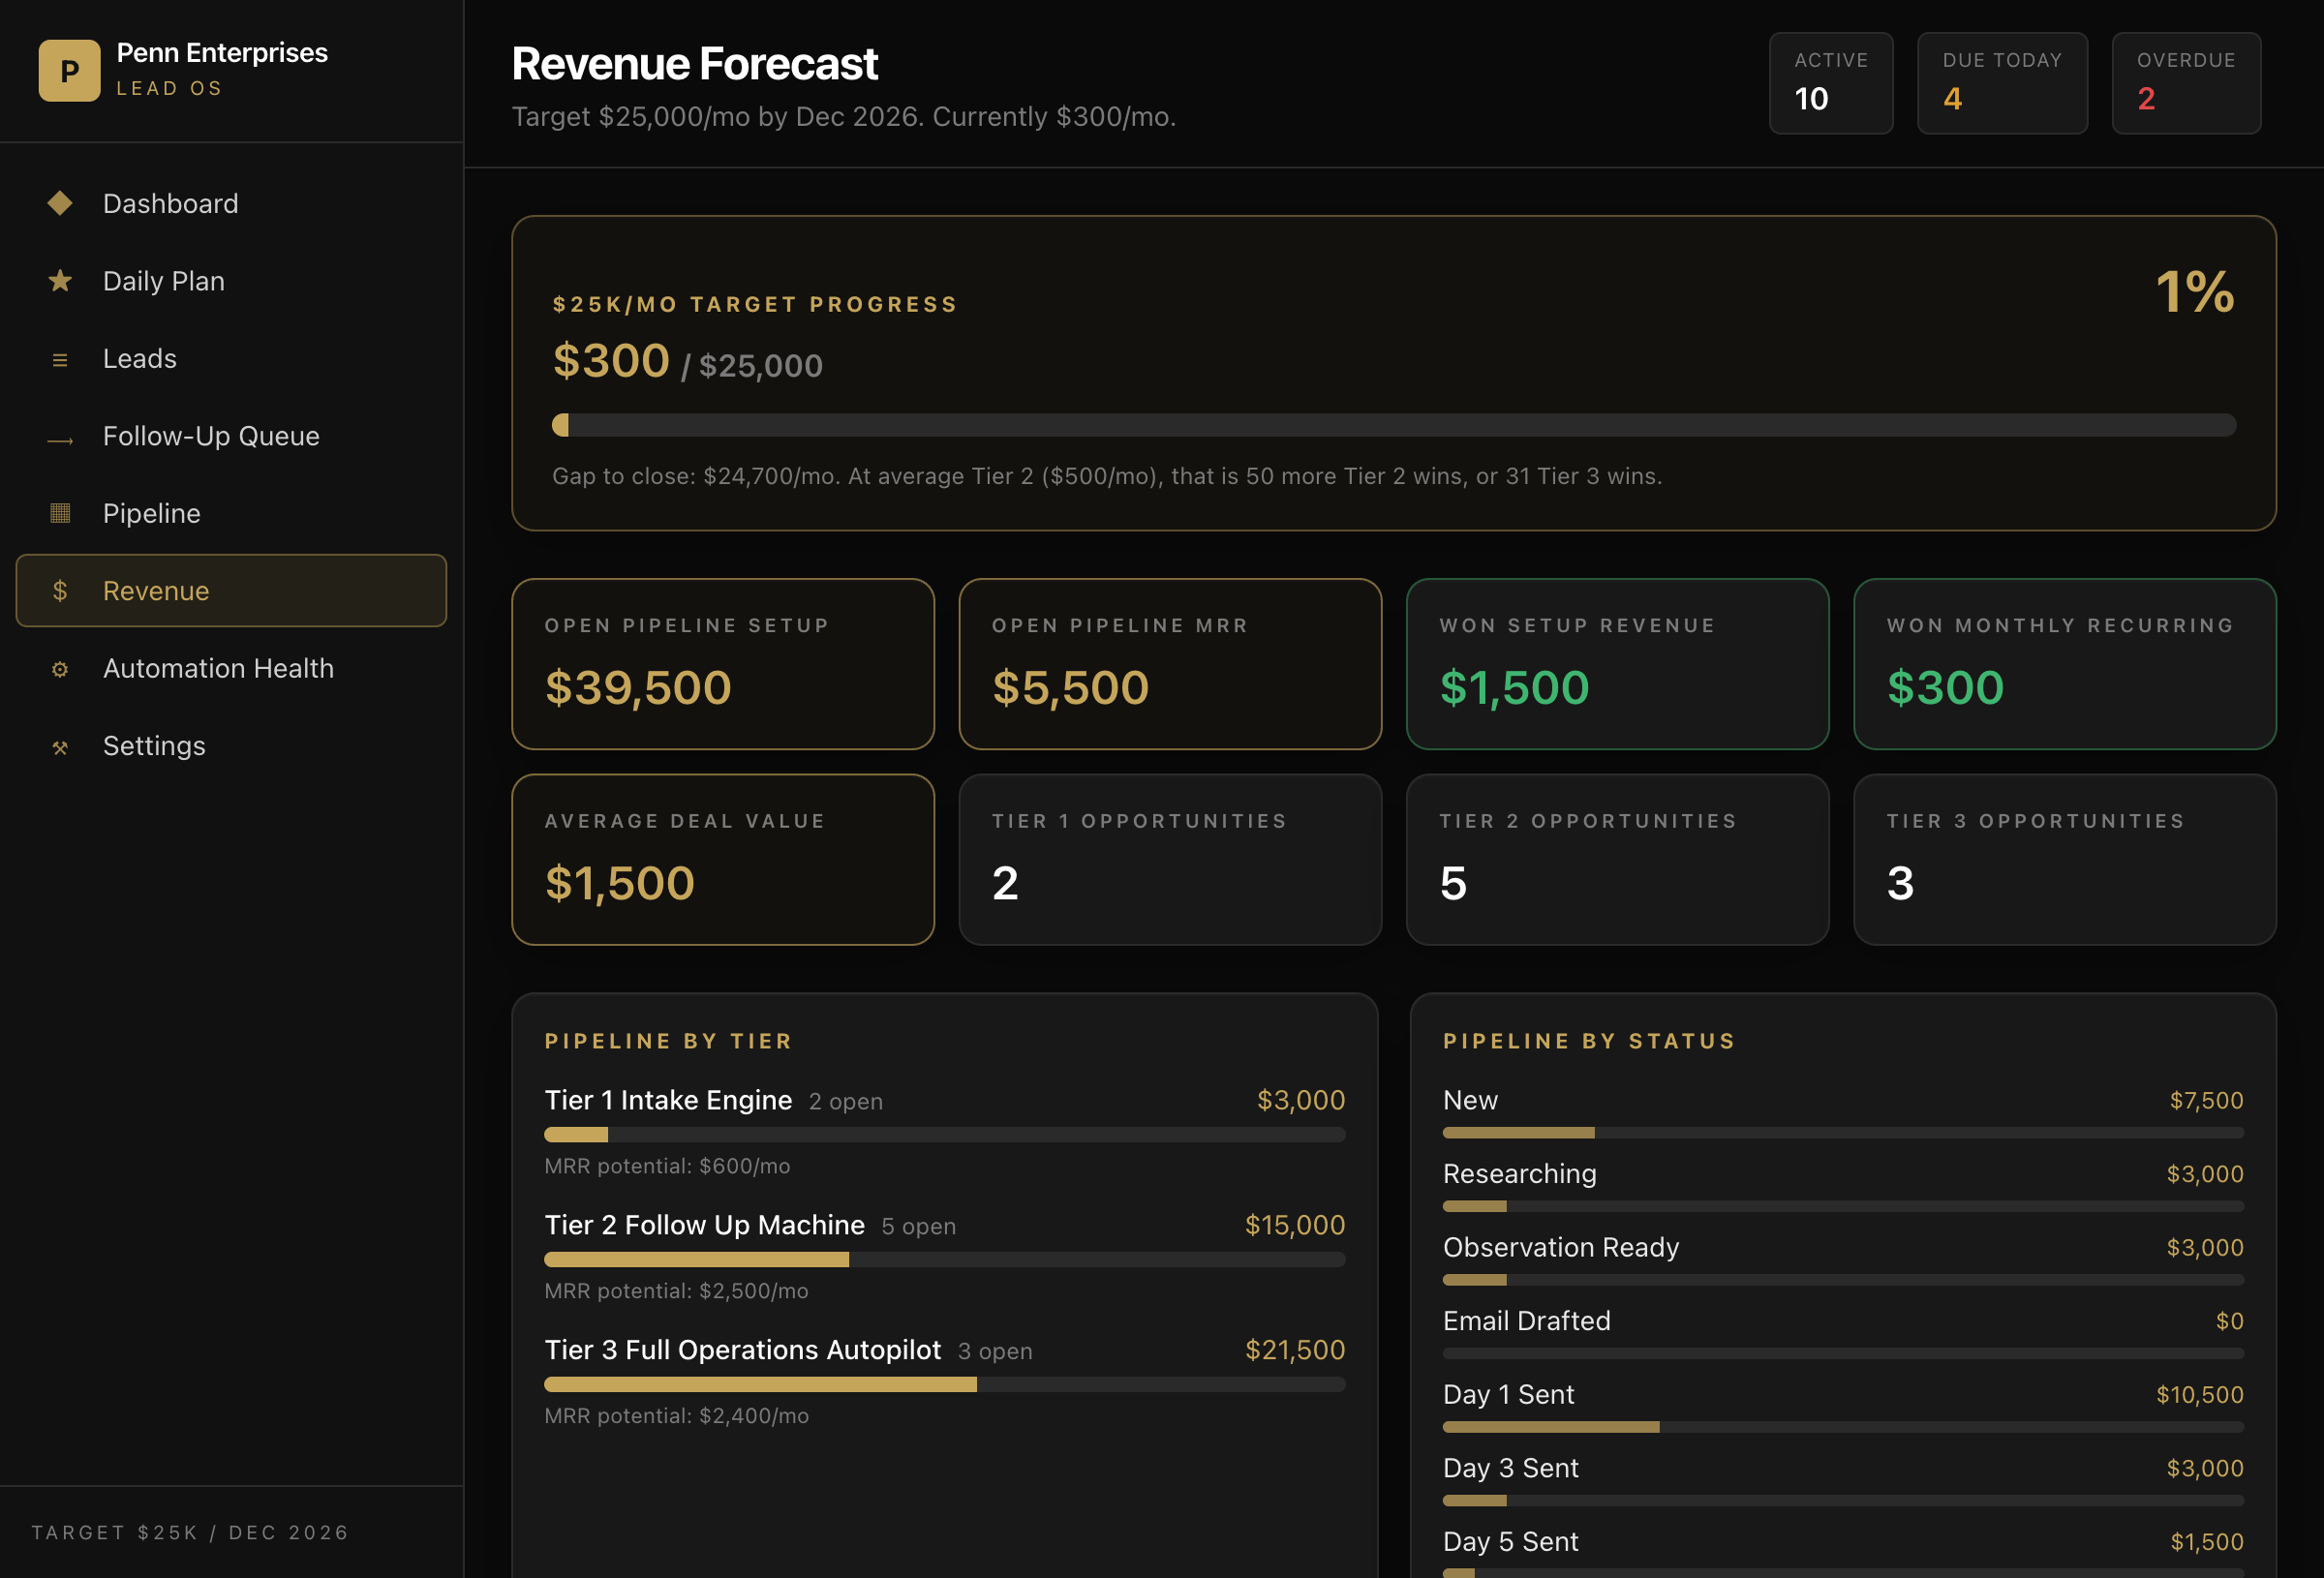Viewport: 2324px width, 1578px height.
Task: Click the Daily Plan star icon
Action: 60,281
